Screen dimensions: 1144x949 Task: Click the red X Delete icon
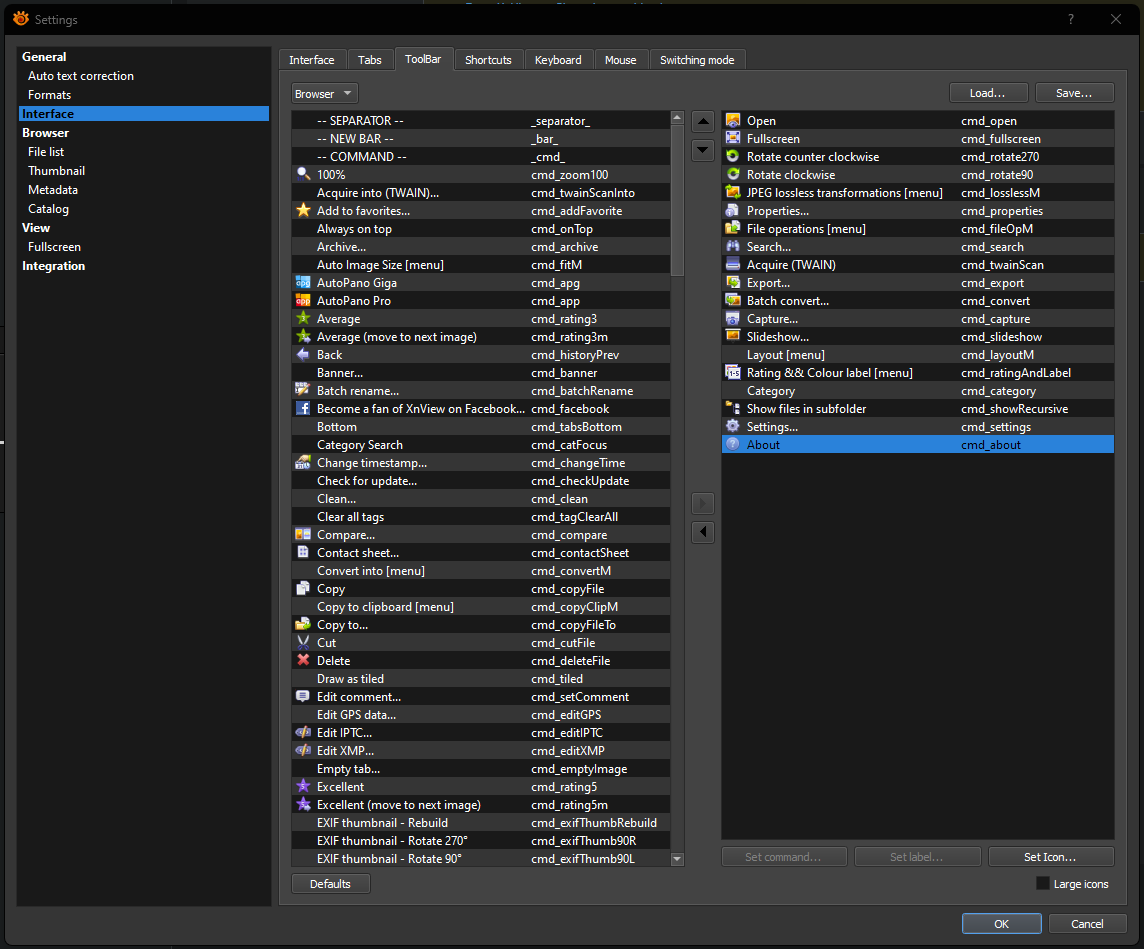pyautogui.click(x=303, y=660)
